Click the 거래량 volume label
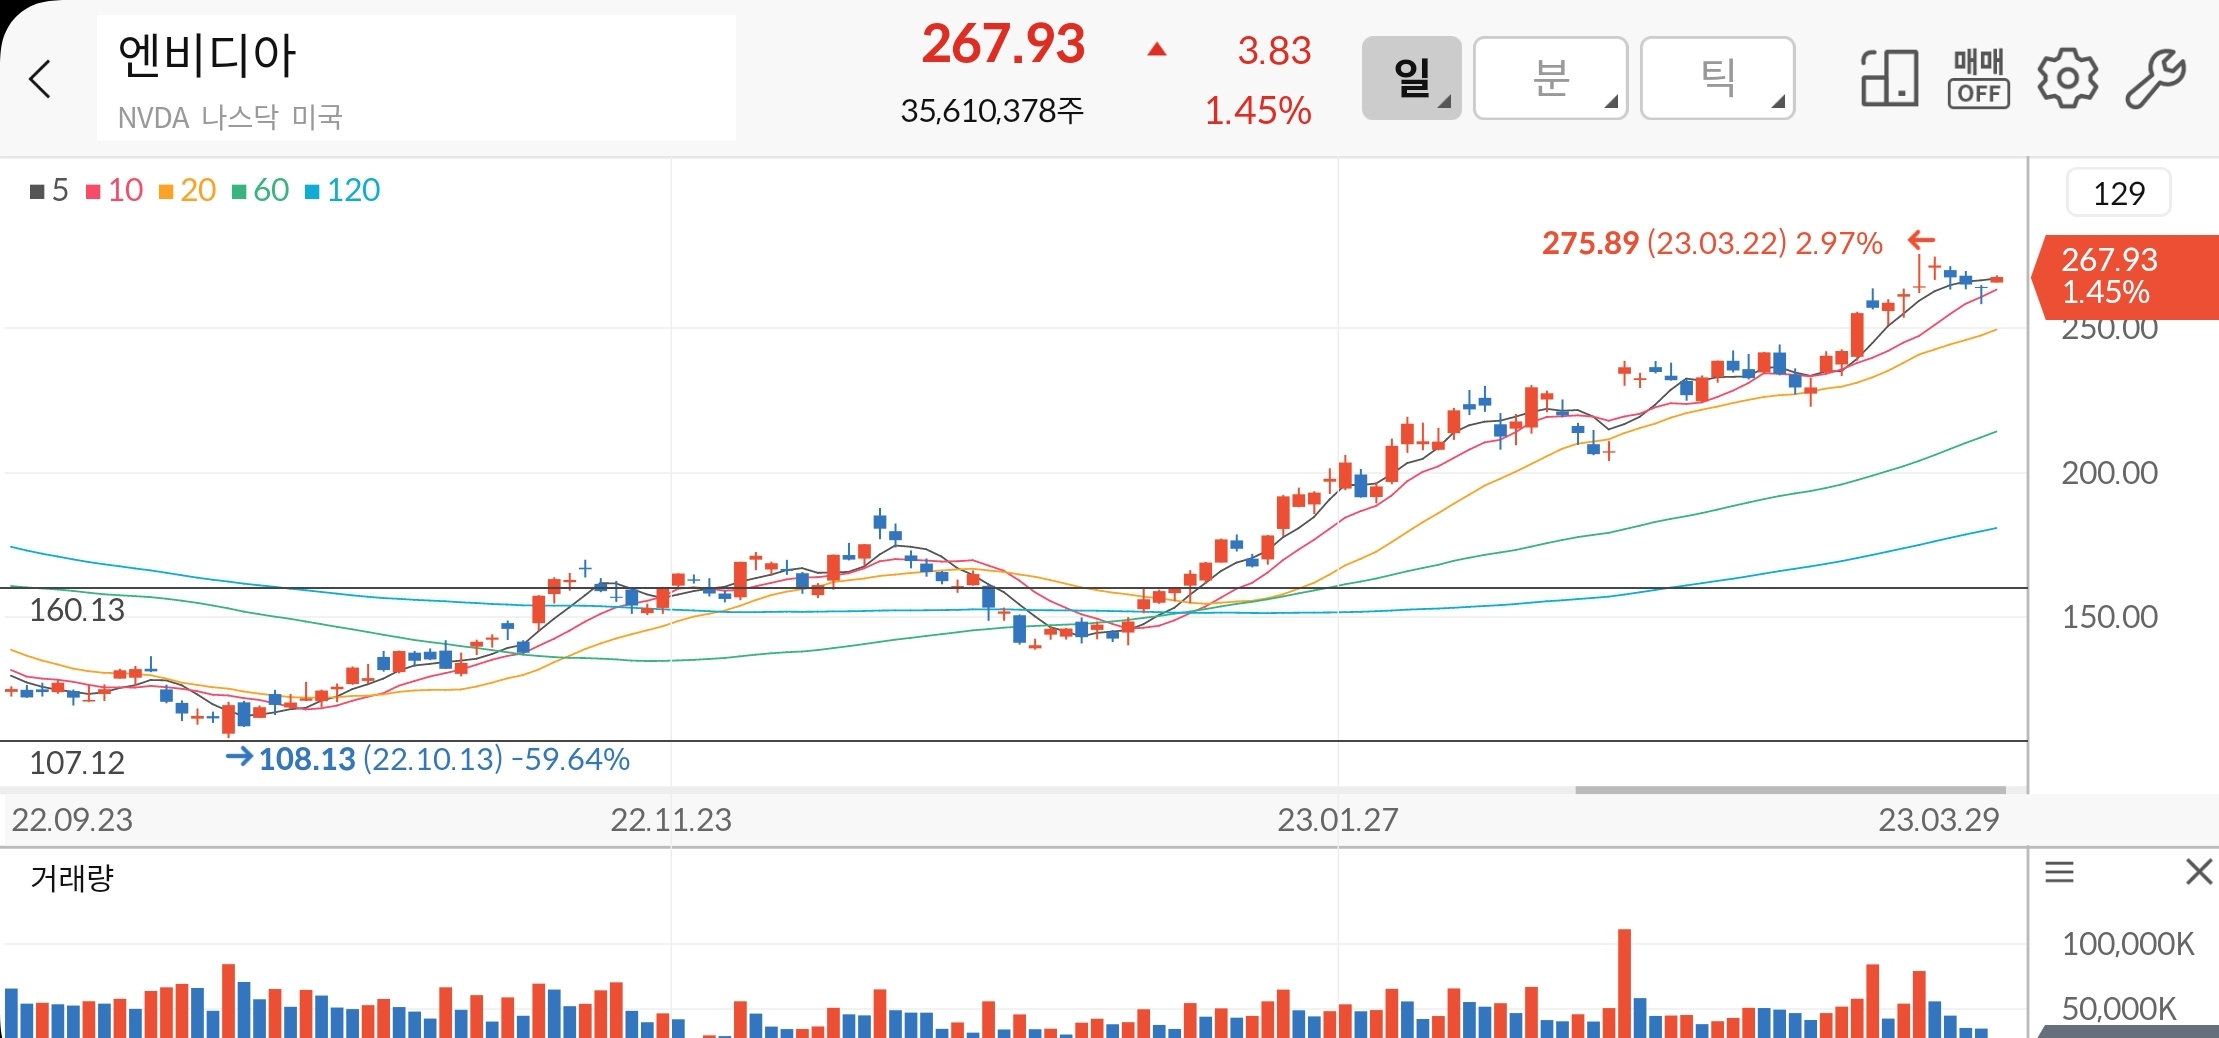 (x=72, y=878)
